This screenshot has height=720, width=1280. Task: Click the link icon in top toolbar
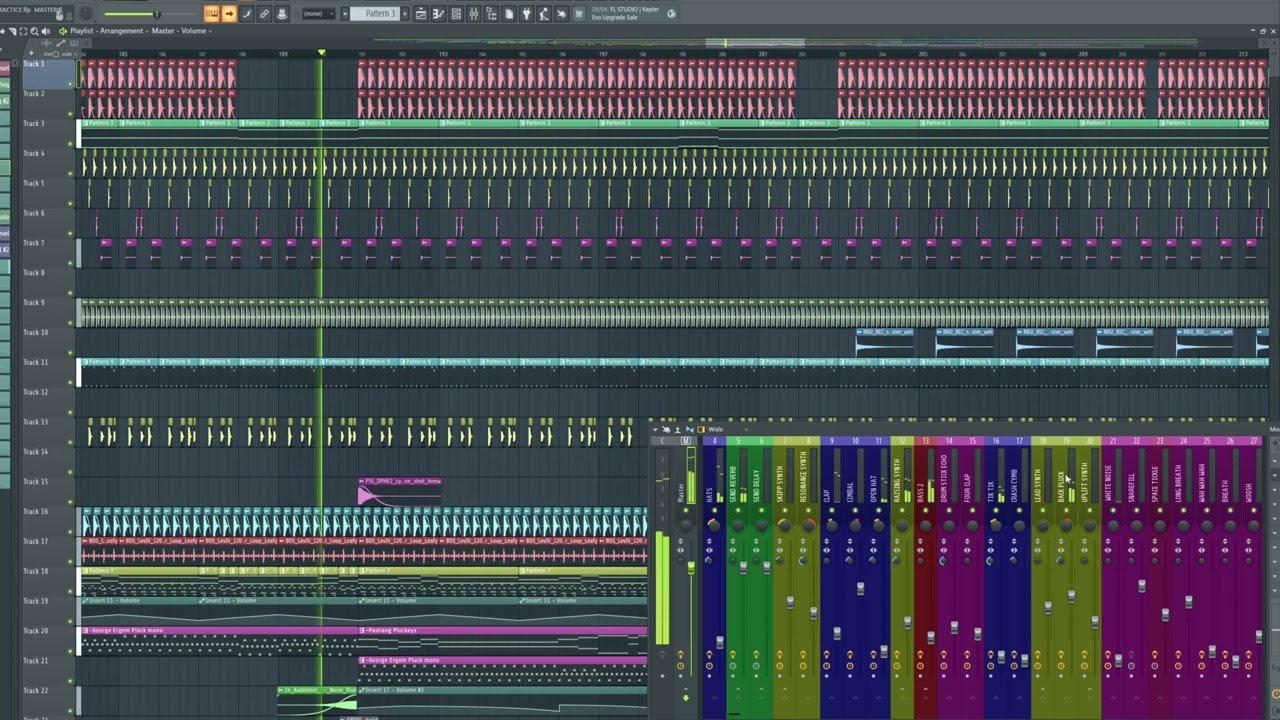pos(264,14)
